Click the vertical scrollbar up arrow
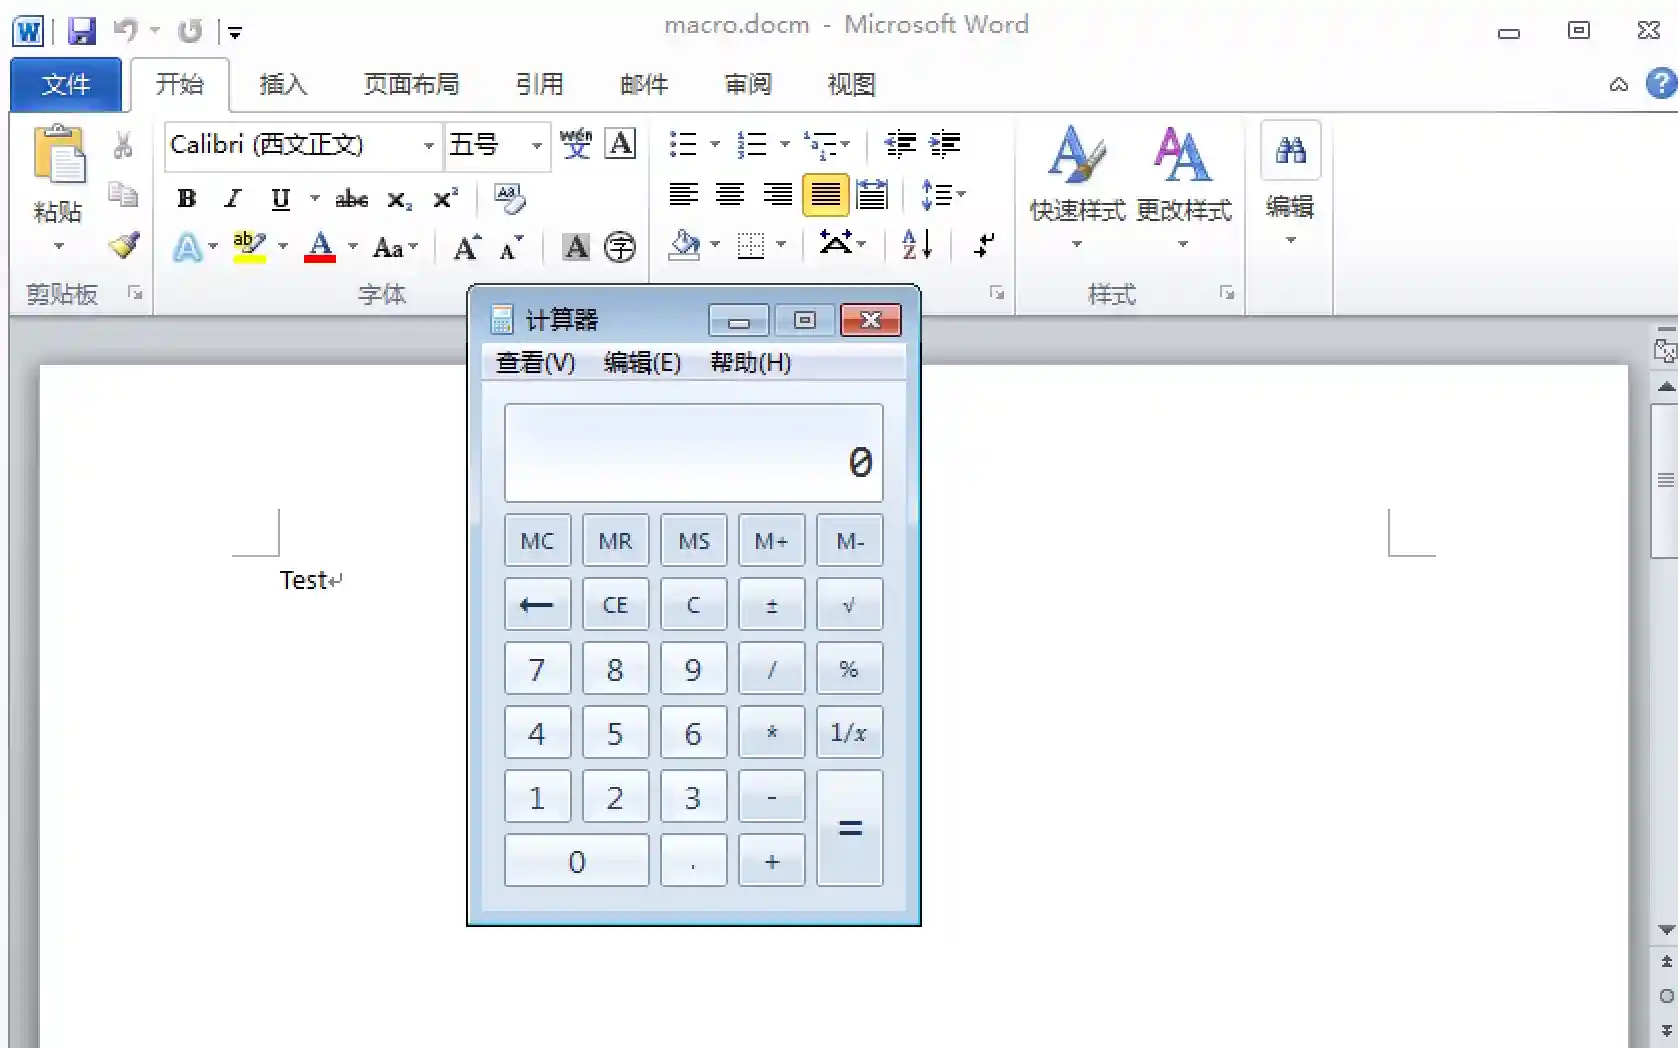 coord(1665,386)
